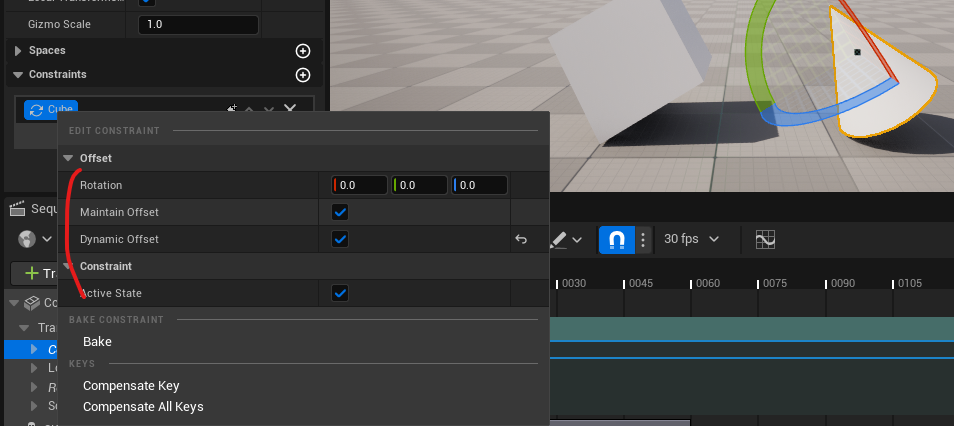Collapse the Constraints section
Viewport: 954px width, 426px height.
pos(18,74)
